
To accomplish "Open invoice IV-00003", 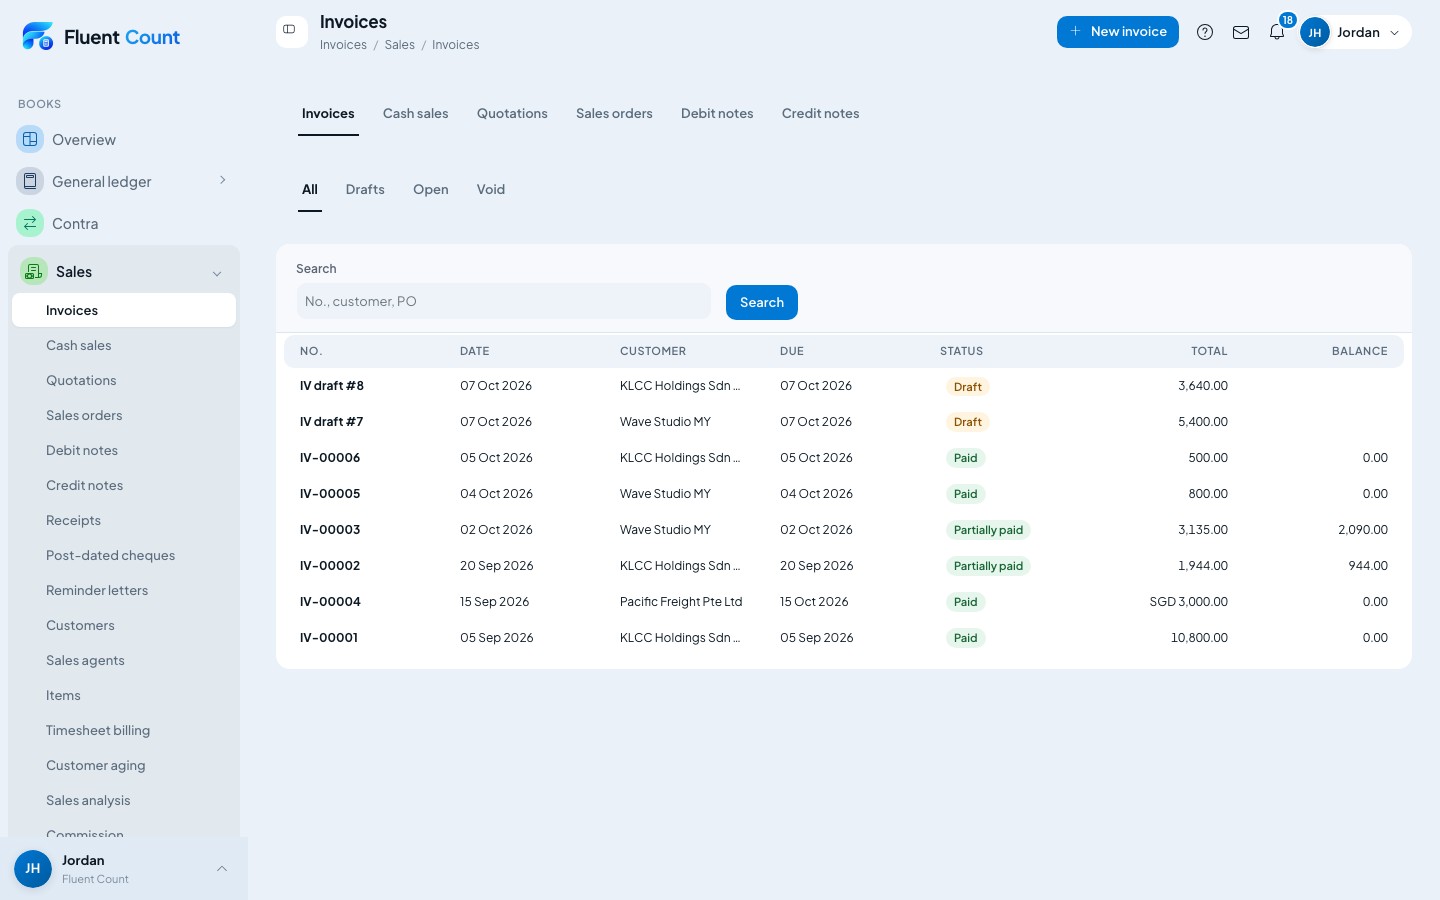I will pyautogui.click(x=330, y=530).
